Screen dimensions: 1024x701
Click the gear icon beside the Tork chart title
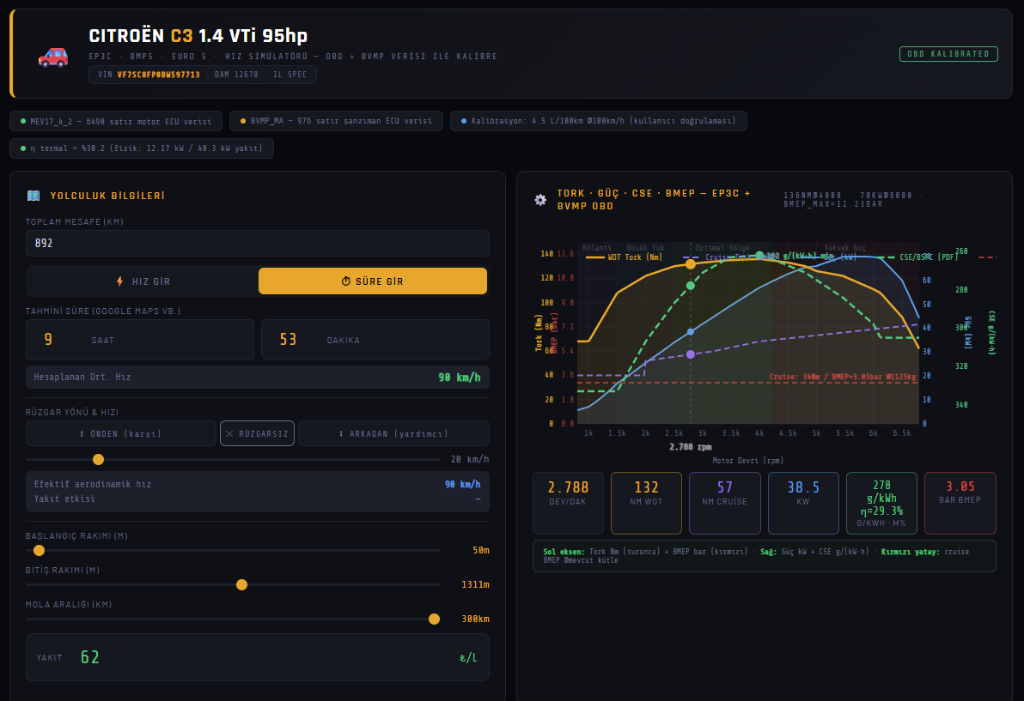point(540,199)
